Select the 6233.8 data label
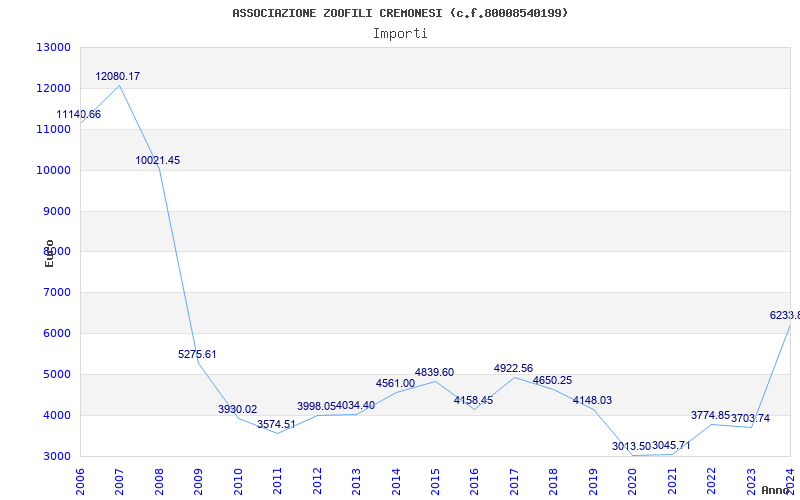Viewport: 800px width, 500px height. click(785, 316)
